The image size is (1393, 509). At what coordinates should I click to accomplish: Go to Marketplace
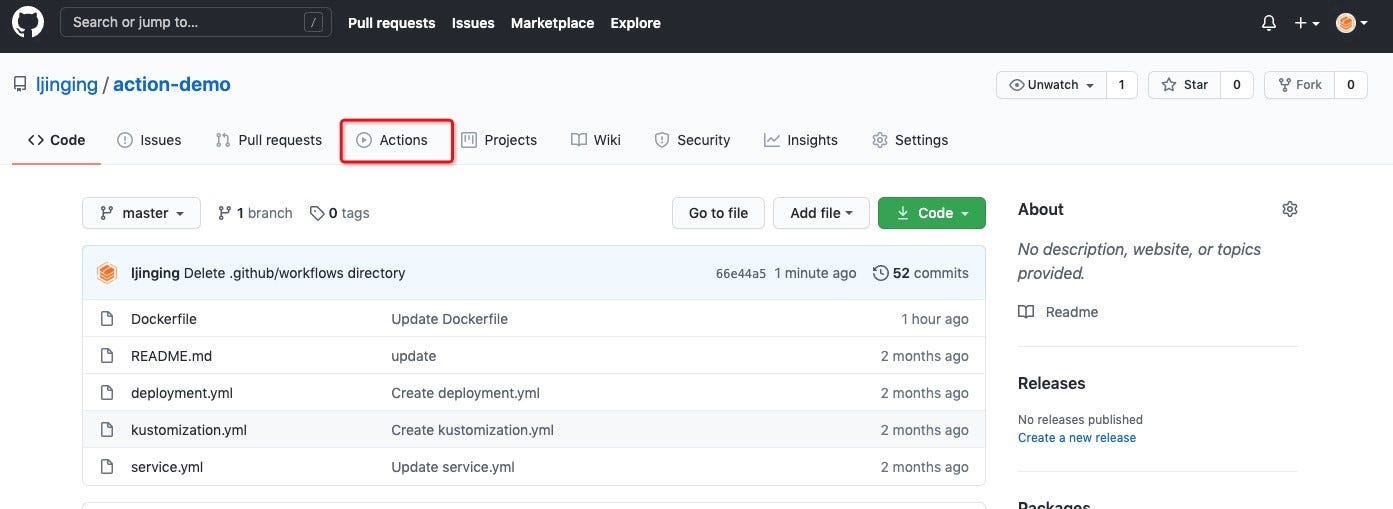[x=552, y=22]
